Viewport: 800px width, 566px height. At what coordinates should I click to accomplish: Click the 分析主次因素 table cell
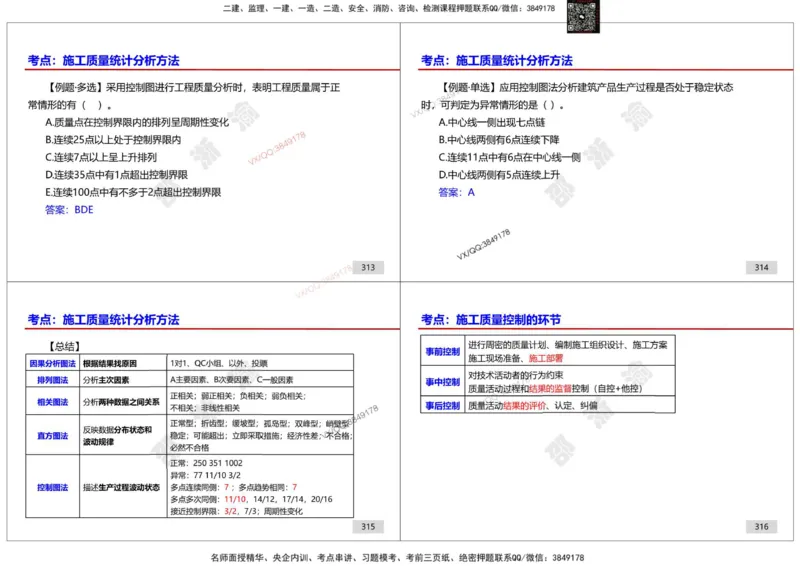(x=123, y=379)
